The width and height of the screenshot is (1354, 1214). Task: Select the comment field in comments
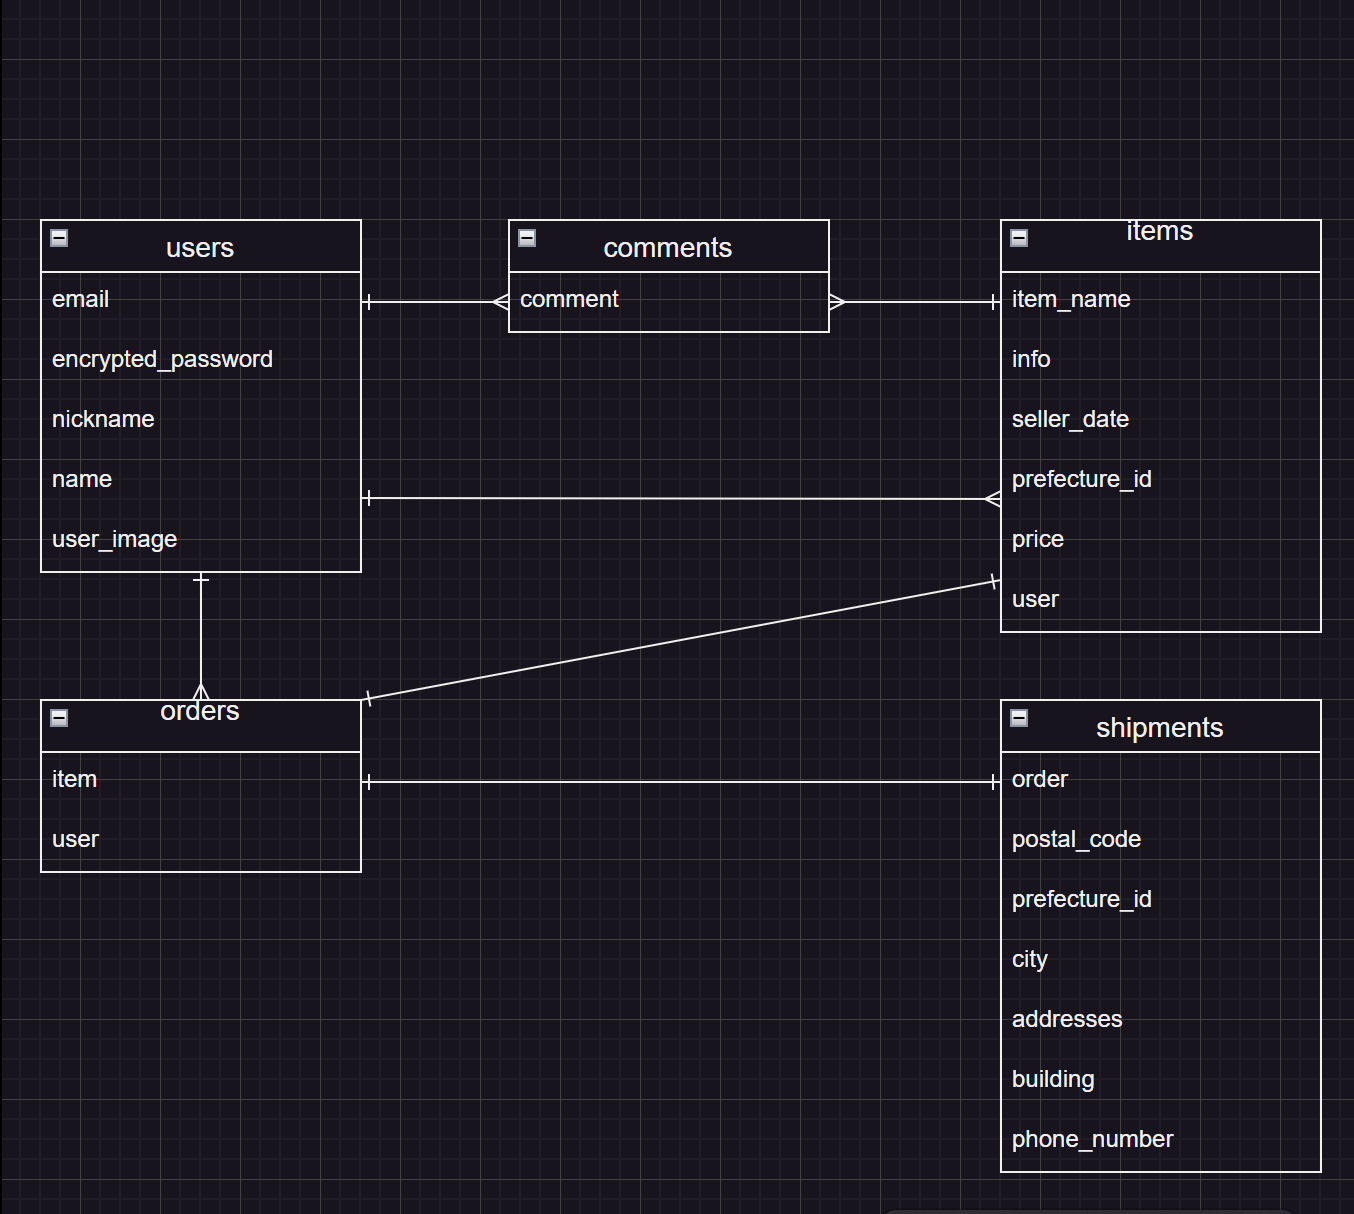[x=568, y=299]
